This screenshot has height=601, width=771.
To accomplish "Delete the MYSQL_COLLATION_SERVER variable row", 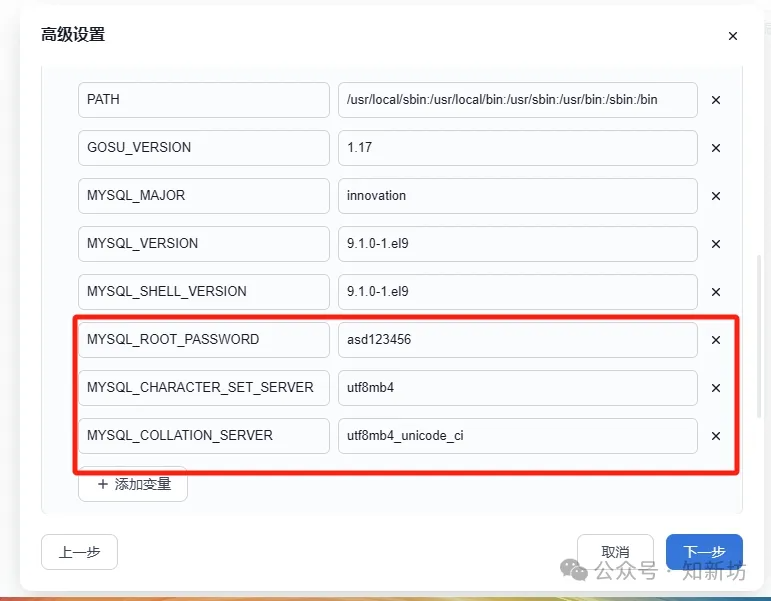I will click(715, 436).
